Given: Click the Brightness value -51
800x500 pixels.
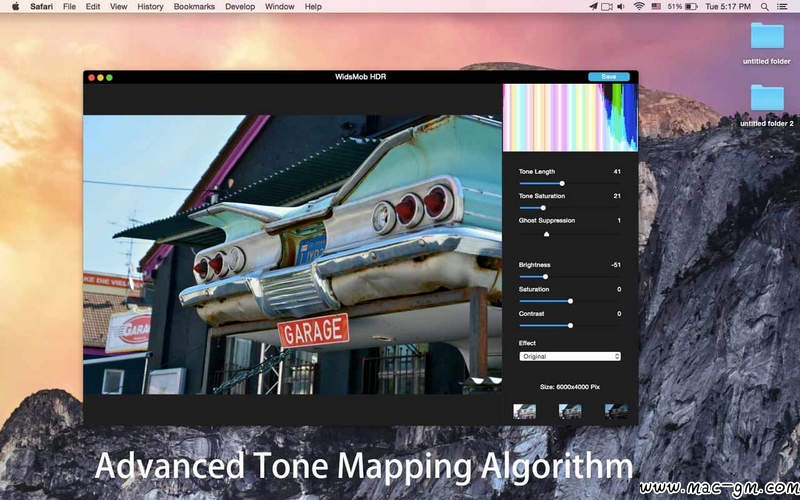Looking at the screenshot, I should pyautogui.click(x=616, y=265).
